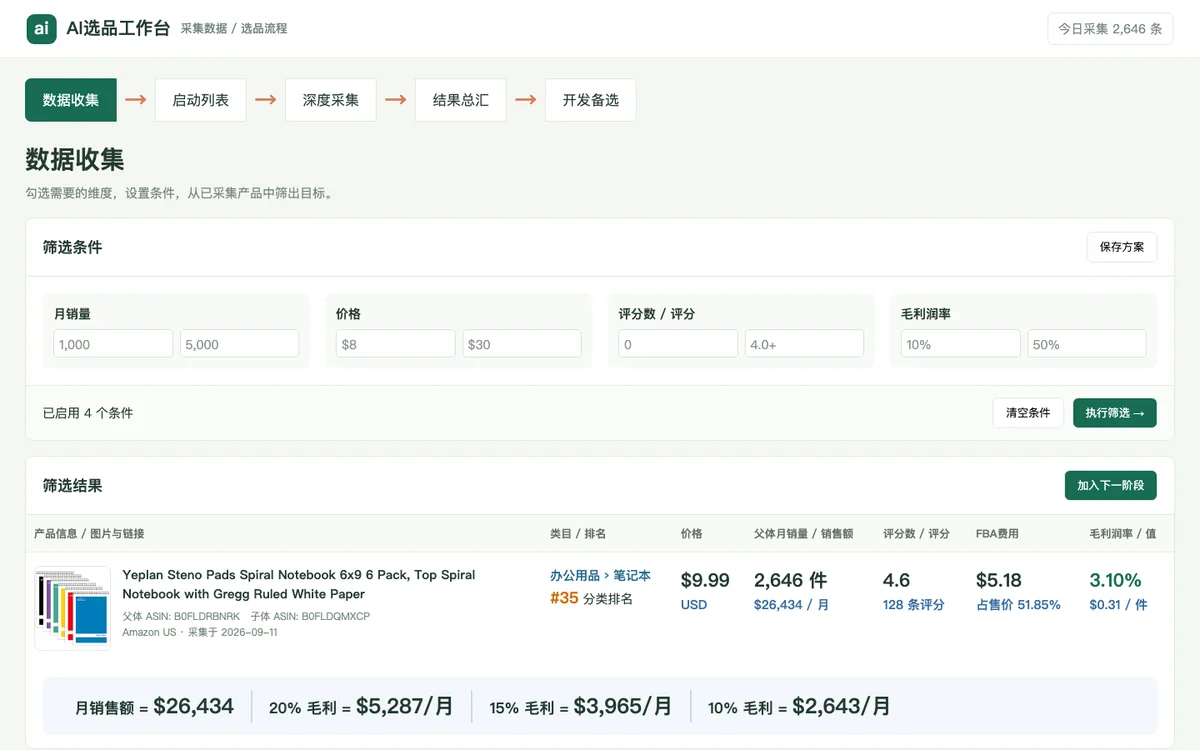Focus the 月销量 maximum field 5,000
The image size is (1200, 750).
point(239,344)
